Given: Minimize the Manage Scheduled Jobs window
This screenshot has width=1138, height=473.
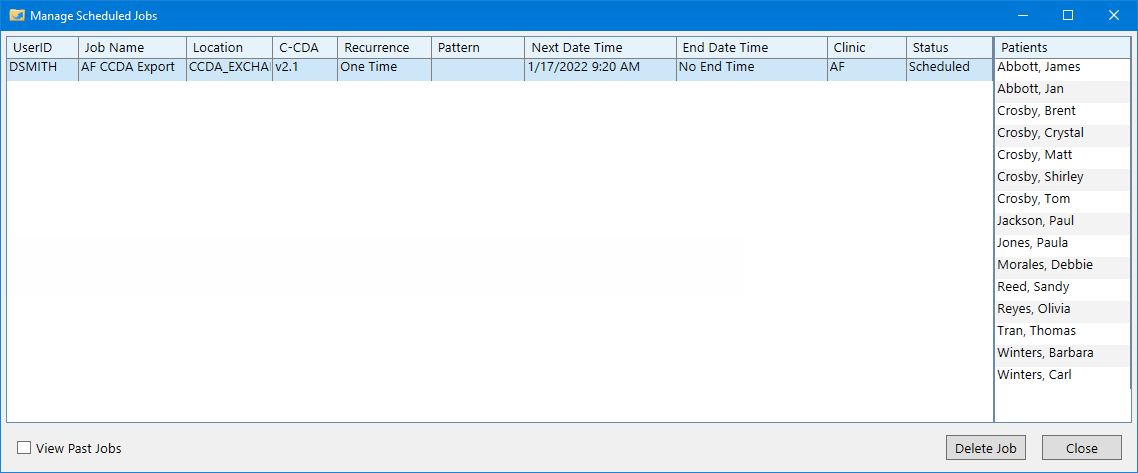Looking at the screenshot, I should (x=1021, y=15).
